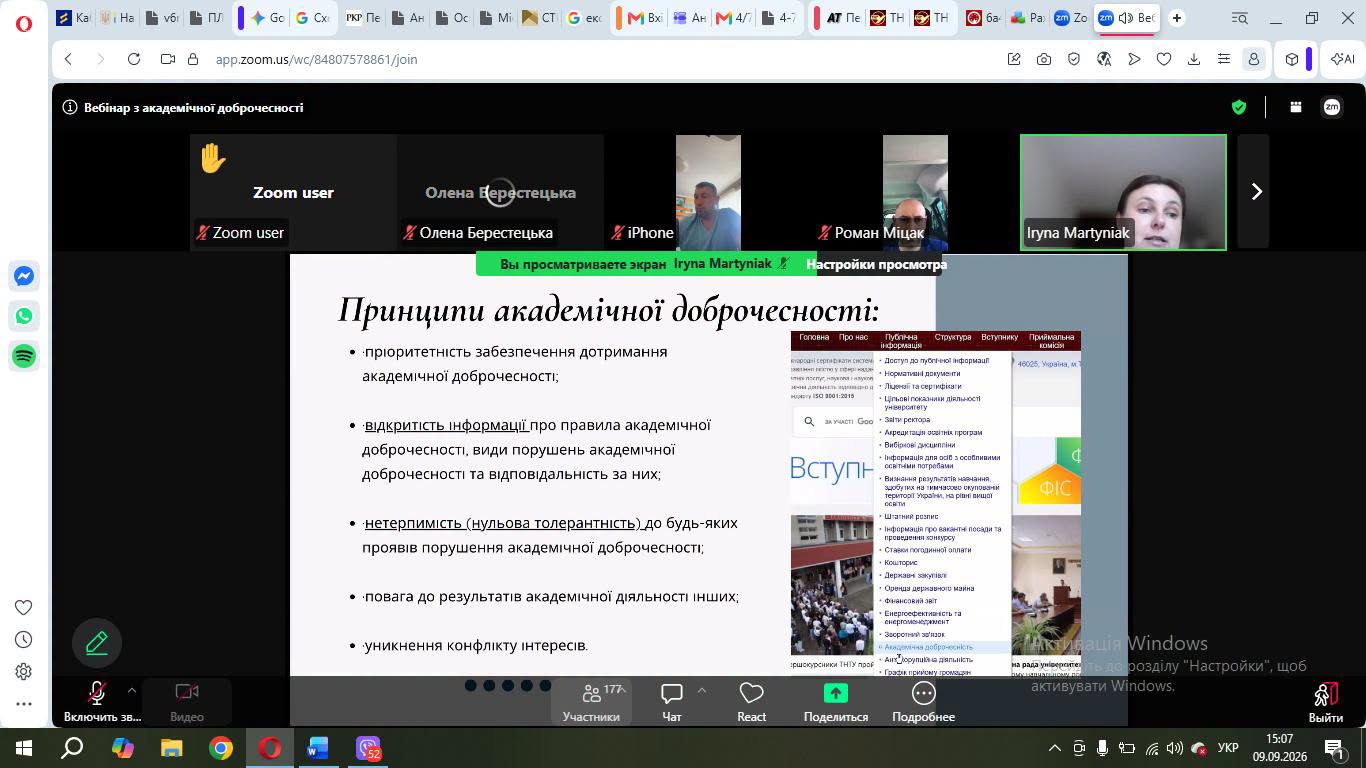Open the Participants panel
The height and width of the screenshot is (768, 1366).
pyautogui.click(x=591, y=702)
